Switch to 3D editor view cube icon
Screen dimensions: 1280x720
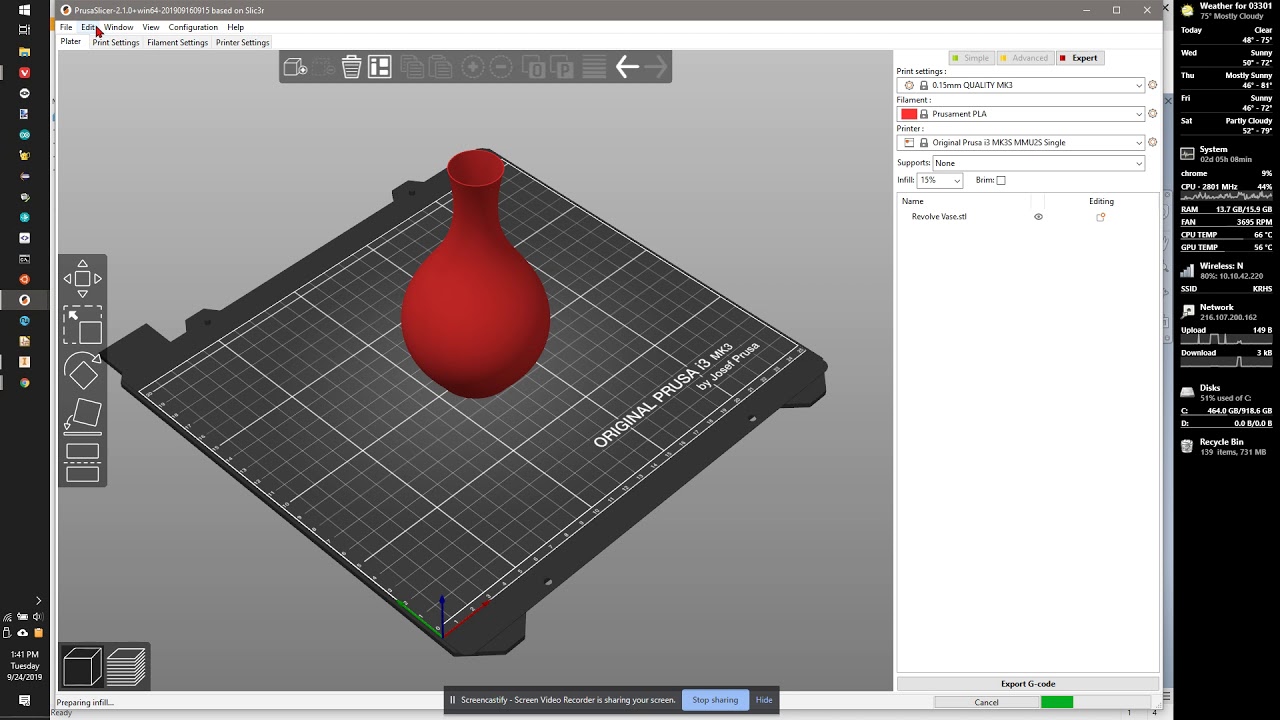point(82,667)
